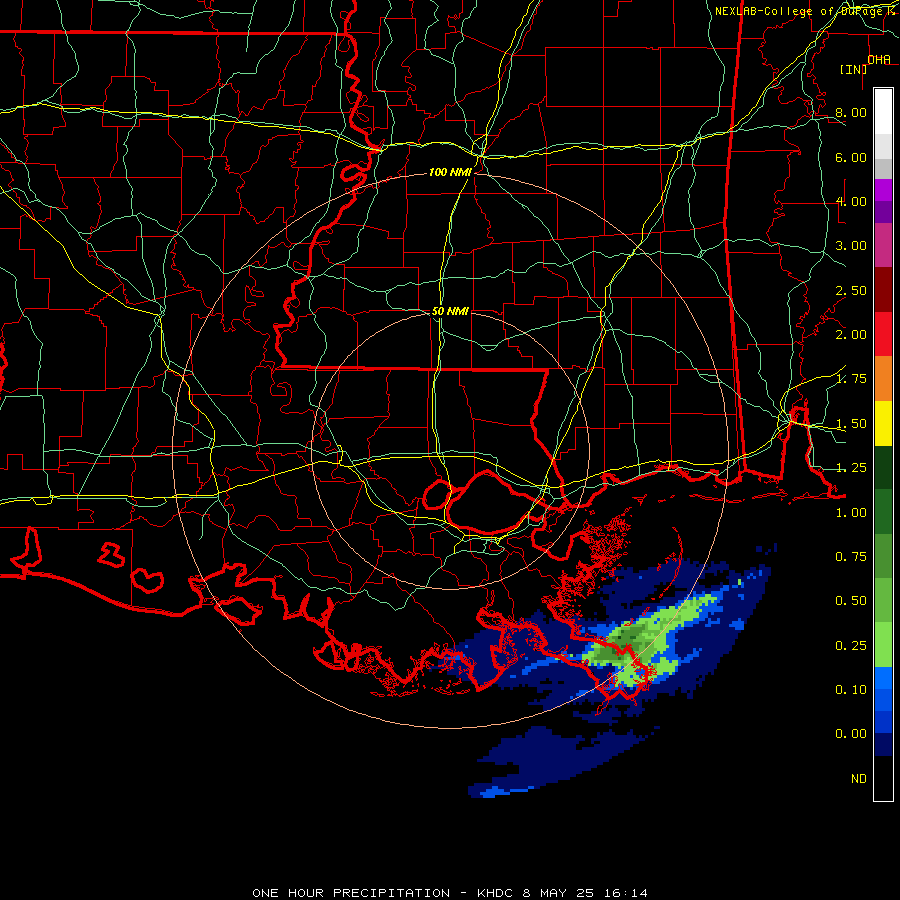Select the 0.75 legend value
The width and height of the screenshot is (900, 900).
851,557
